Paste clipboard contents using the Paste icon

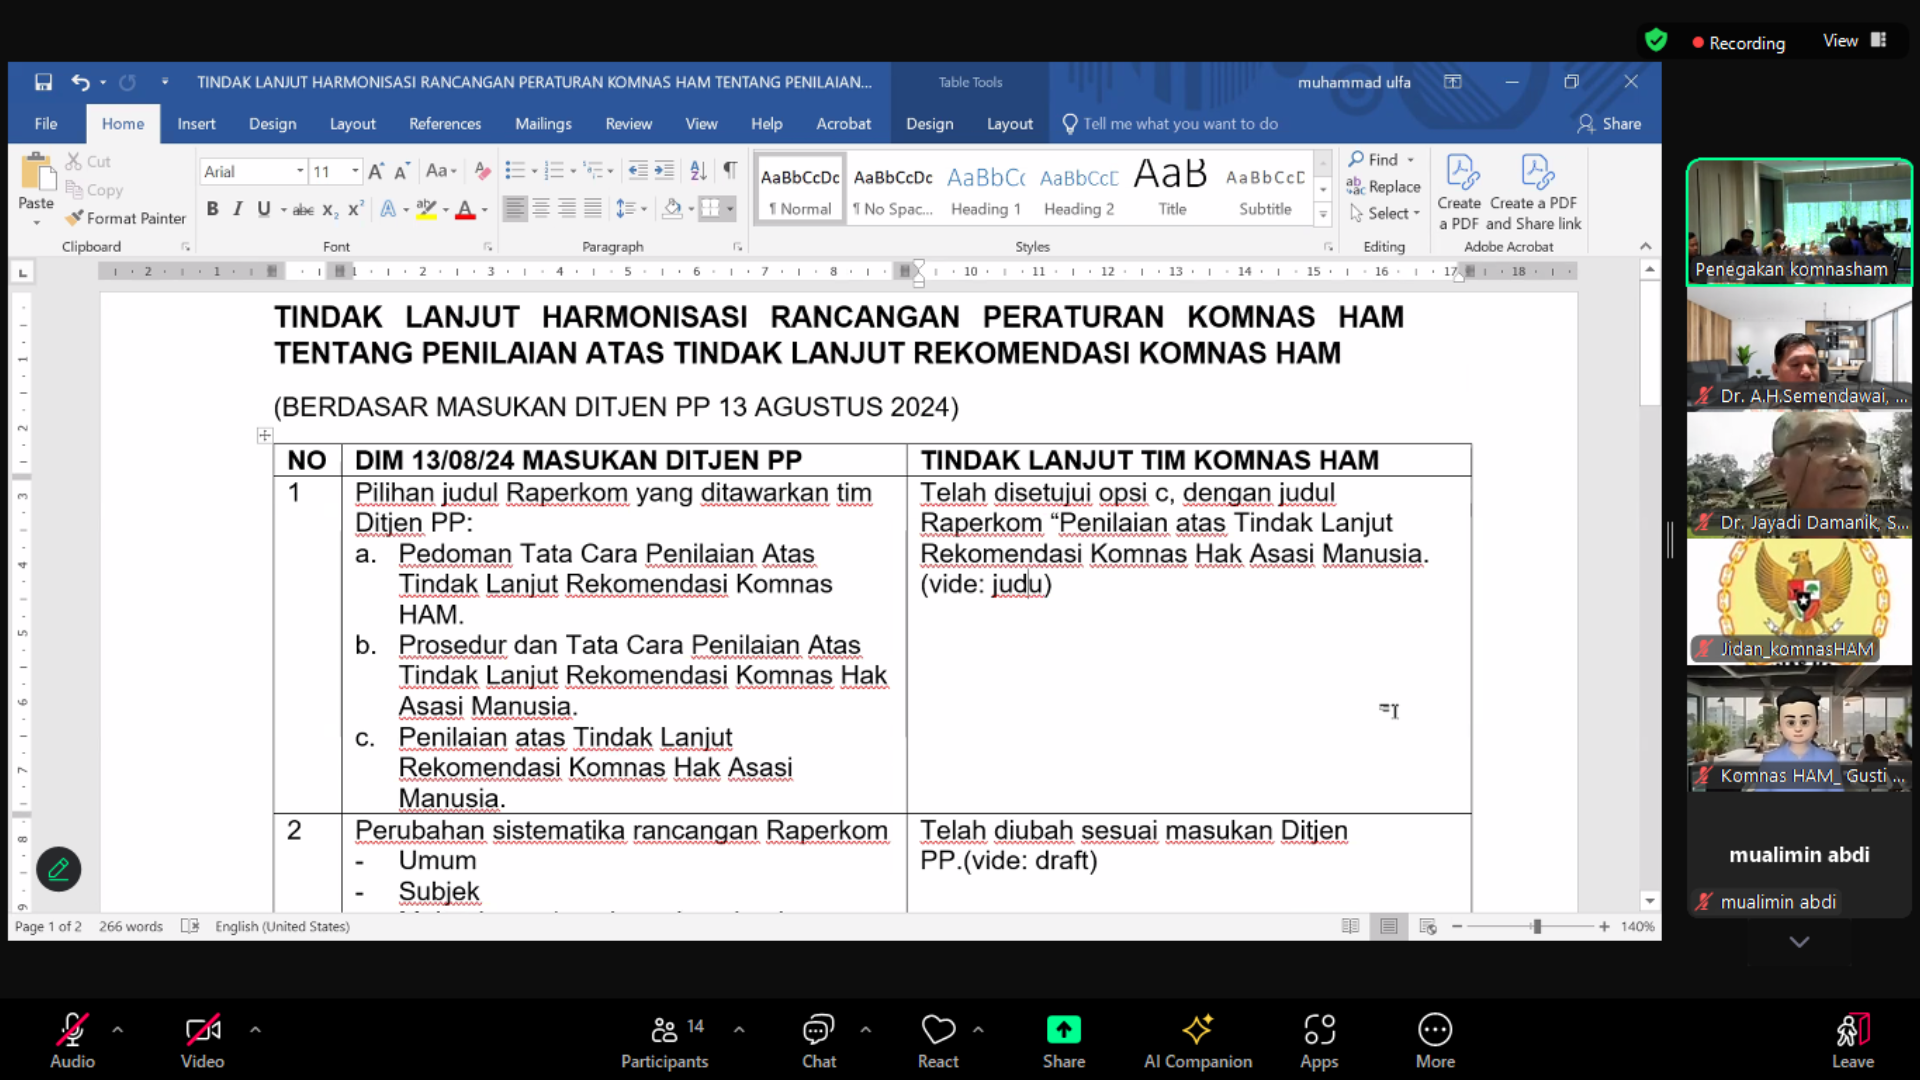(37, 173)
